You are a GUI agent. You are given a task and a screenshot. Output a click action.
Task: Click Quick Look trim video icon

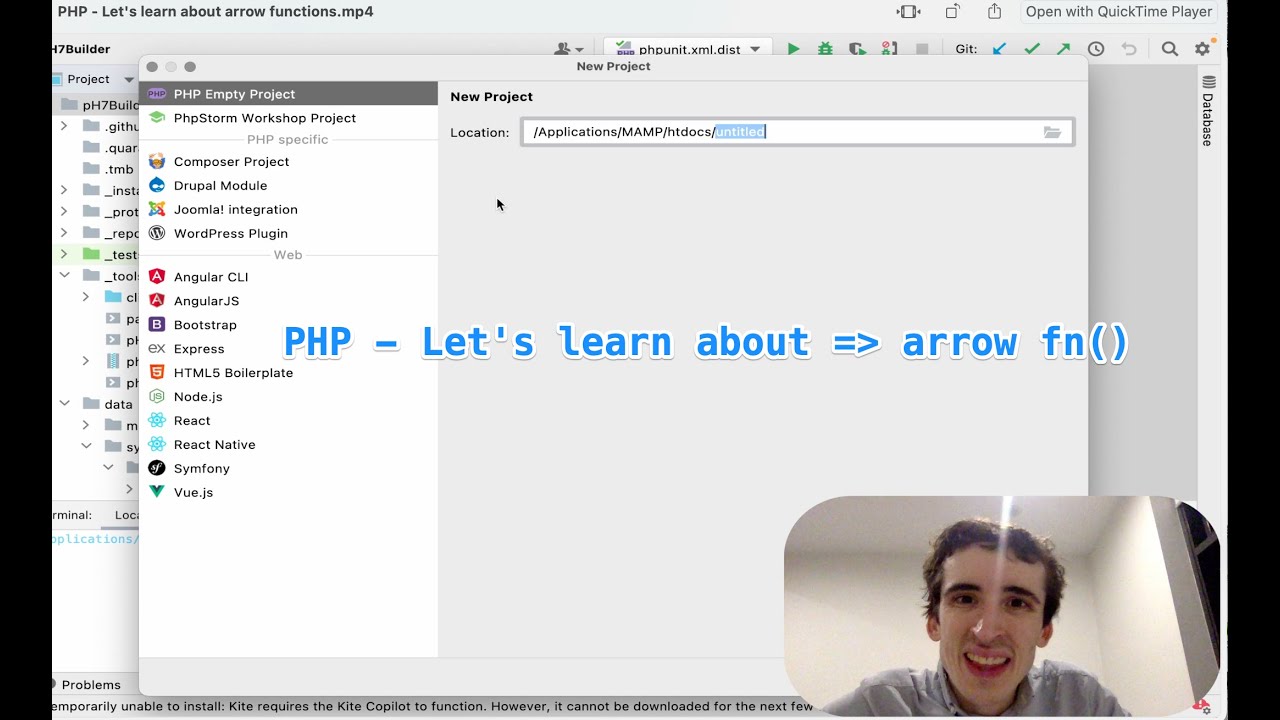(909, 12)
